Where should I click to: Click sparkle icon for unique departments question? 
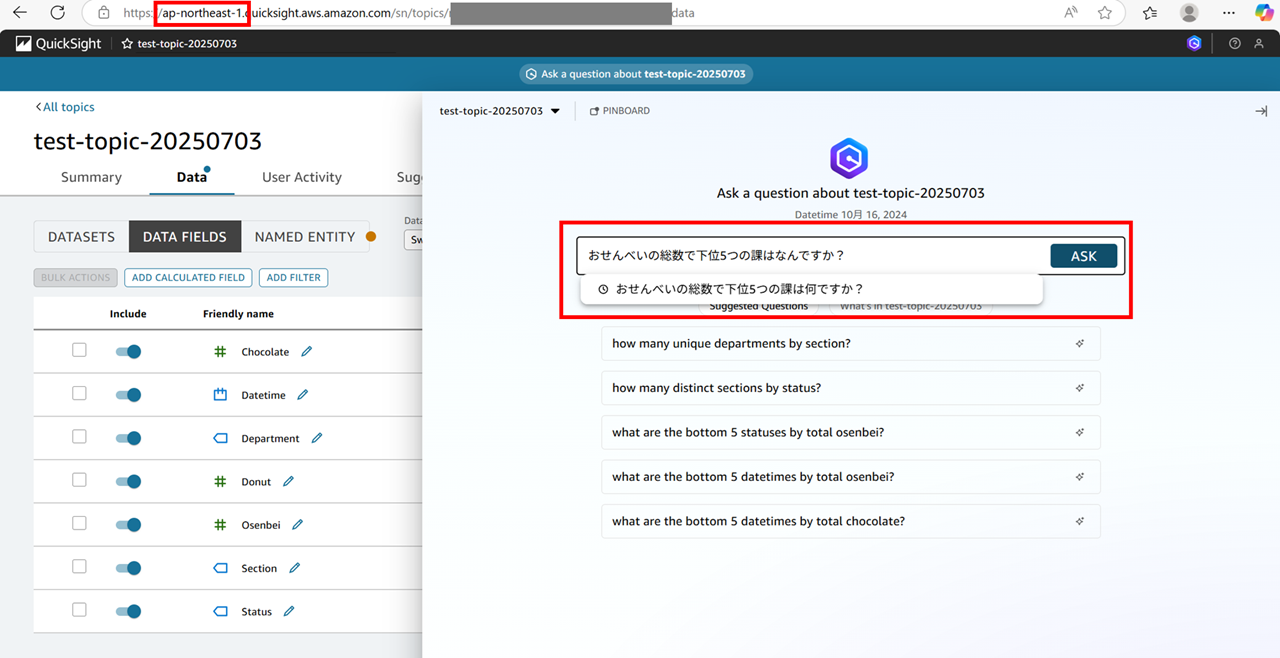1080,343
